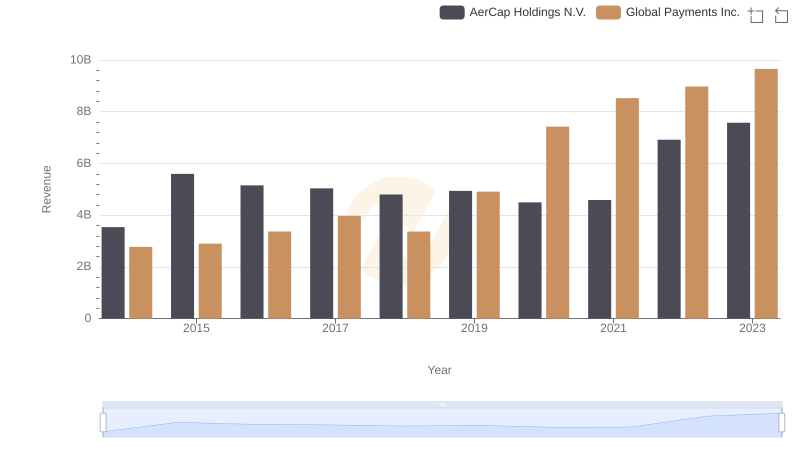
Task: Click the 2018 Global Payments orange bar
Action: pos(419,275)
